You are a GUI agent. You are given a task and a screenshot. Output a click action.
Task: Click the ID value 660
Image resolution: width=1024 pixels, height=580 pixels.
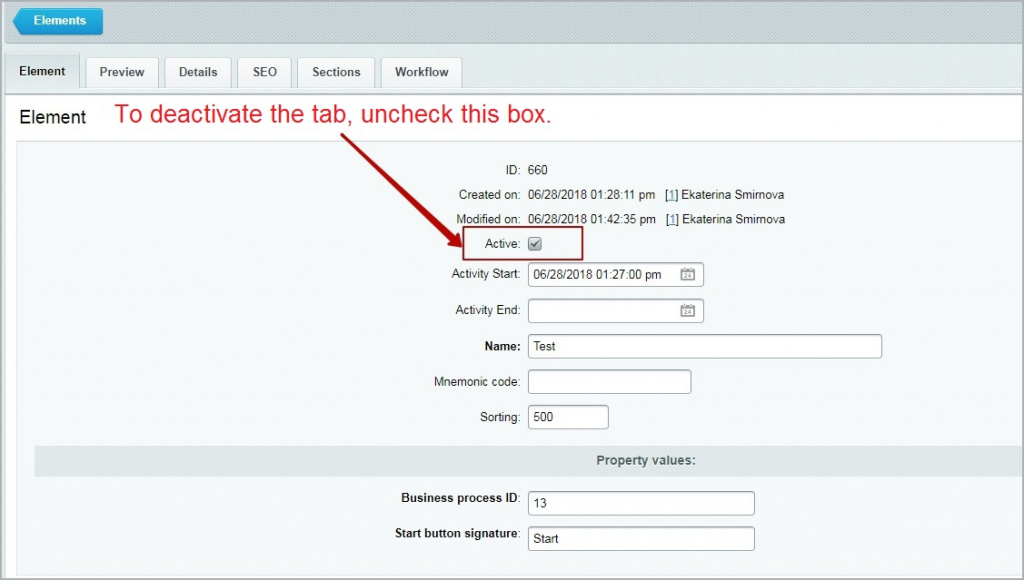tap(537, 170)
